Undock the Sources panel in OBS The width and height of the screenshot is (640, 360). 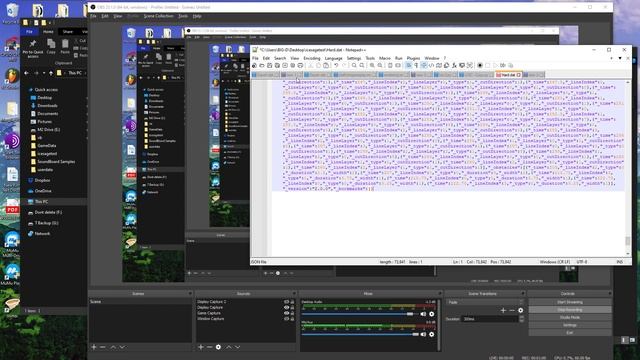click(293, 293)
